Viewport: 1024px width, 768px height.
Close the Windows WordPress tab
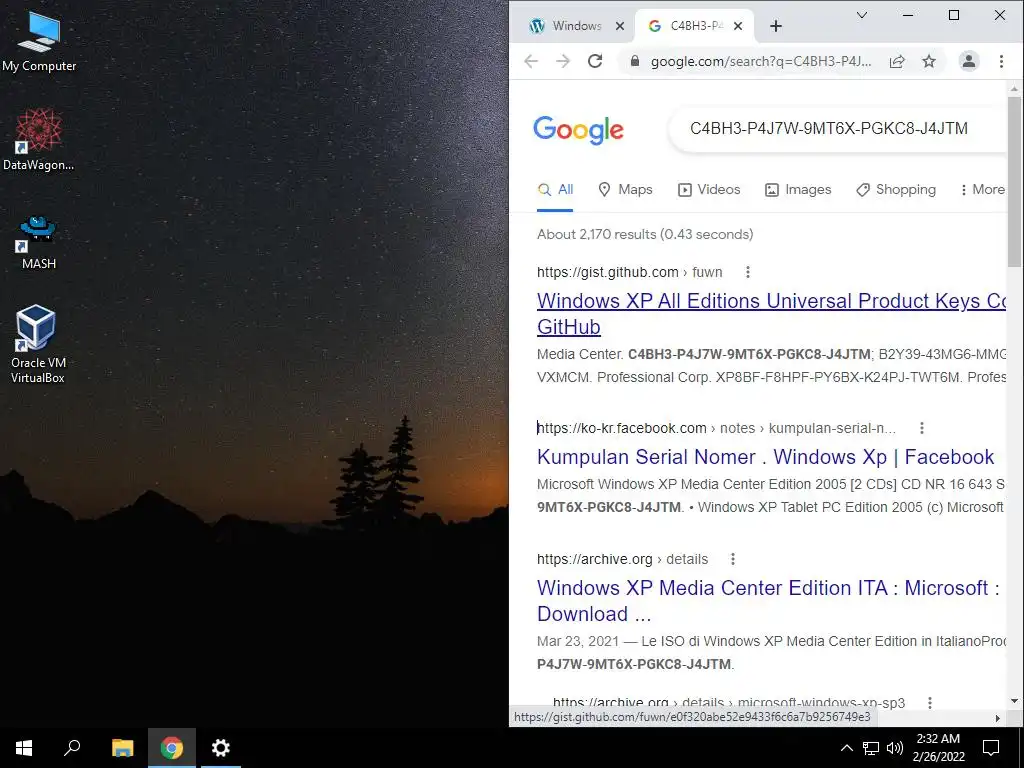(x=620, y=26)
